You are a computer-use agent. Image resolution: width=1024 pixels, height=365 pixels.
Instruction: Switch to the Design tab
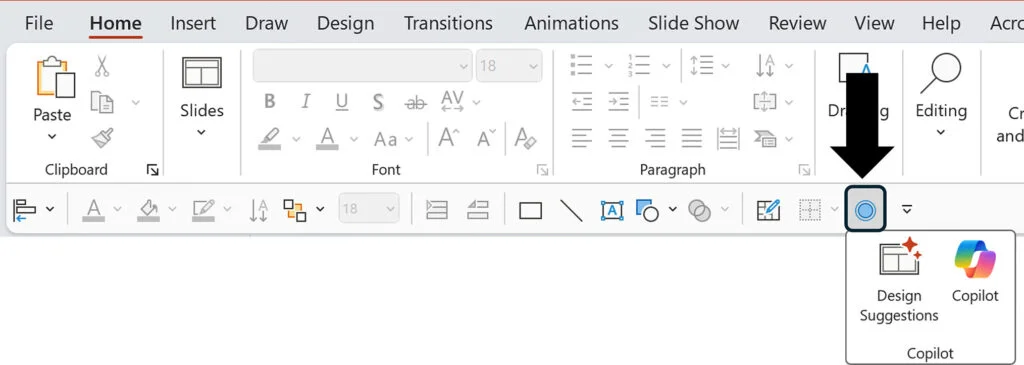(x=345, y=24)
